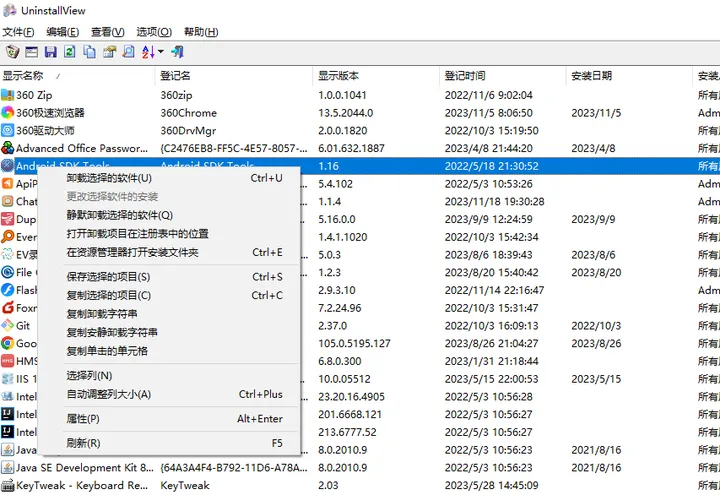
Task: Sort by 显示名称 column header
Action: [77, 76]
